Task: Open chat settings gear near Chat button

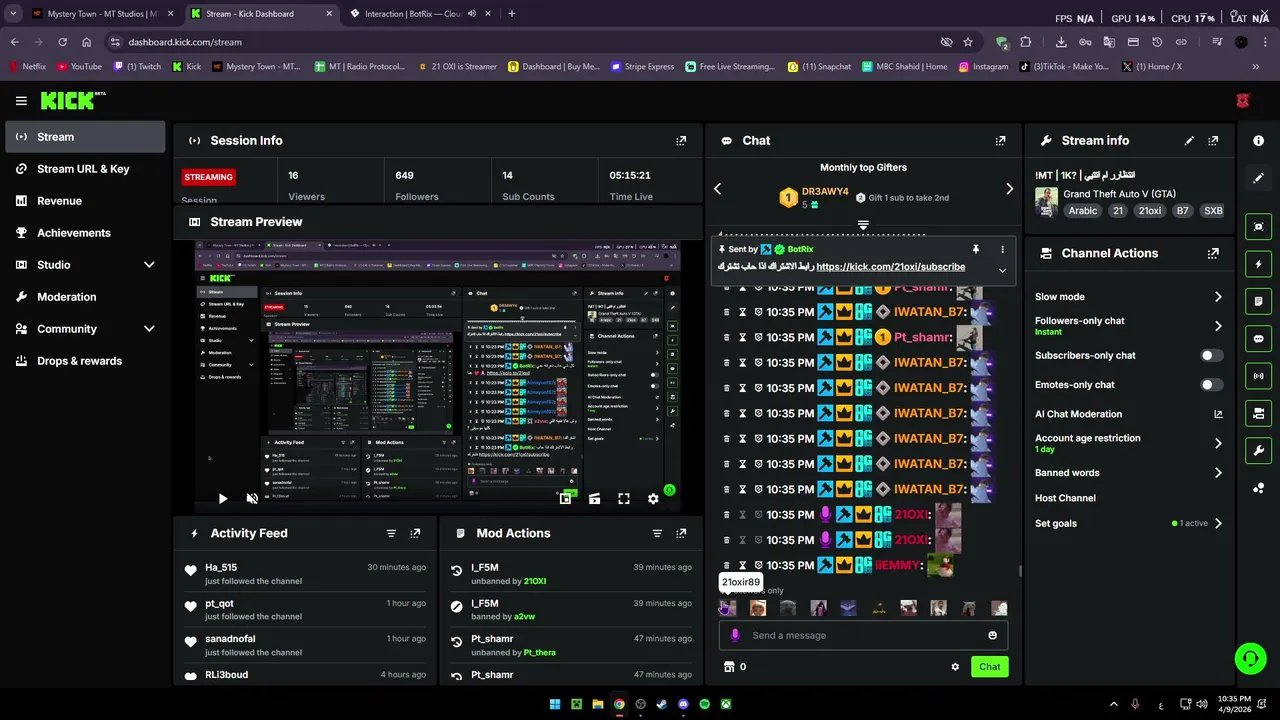Action: pos(955,667)
